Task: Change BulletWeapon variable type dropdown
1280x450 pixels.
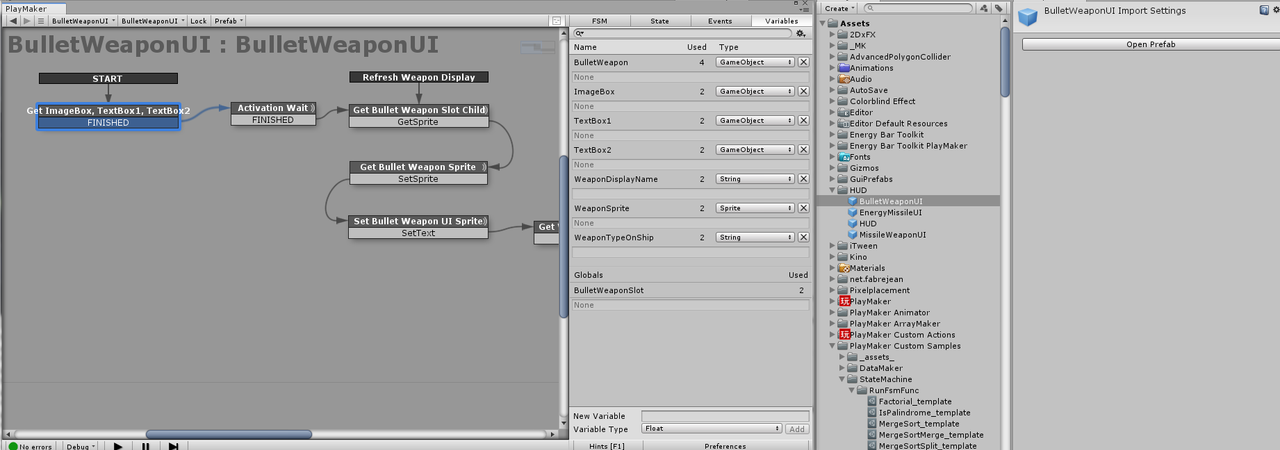Action: tap(755, 62)
